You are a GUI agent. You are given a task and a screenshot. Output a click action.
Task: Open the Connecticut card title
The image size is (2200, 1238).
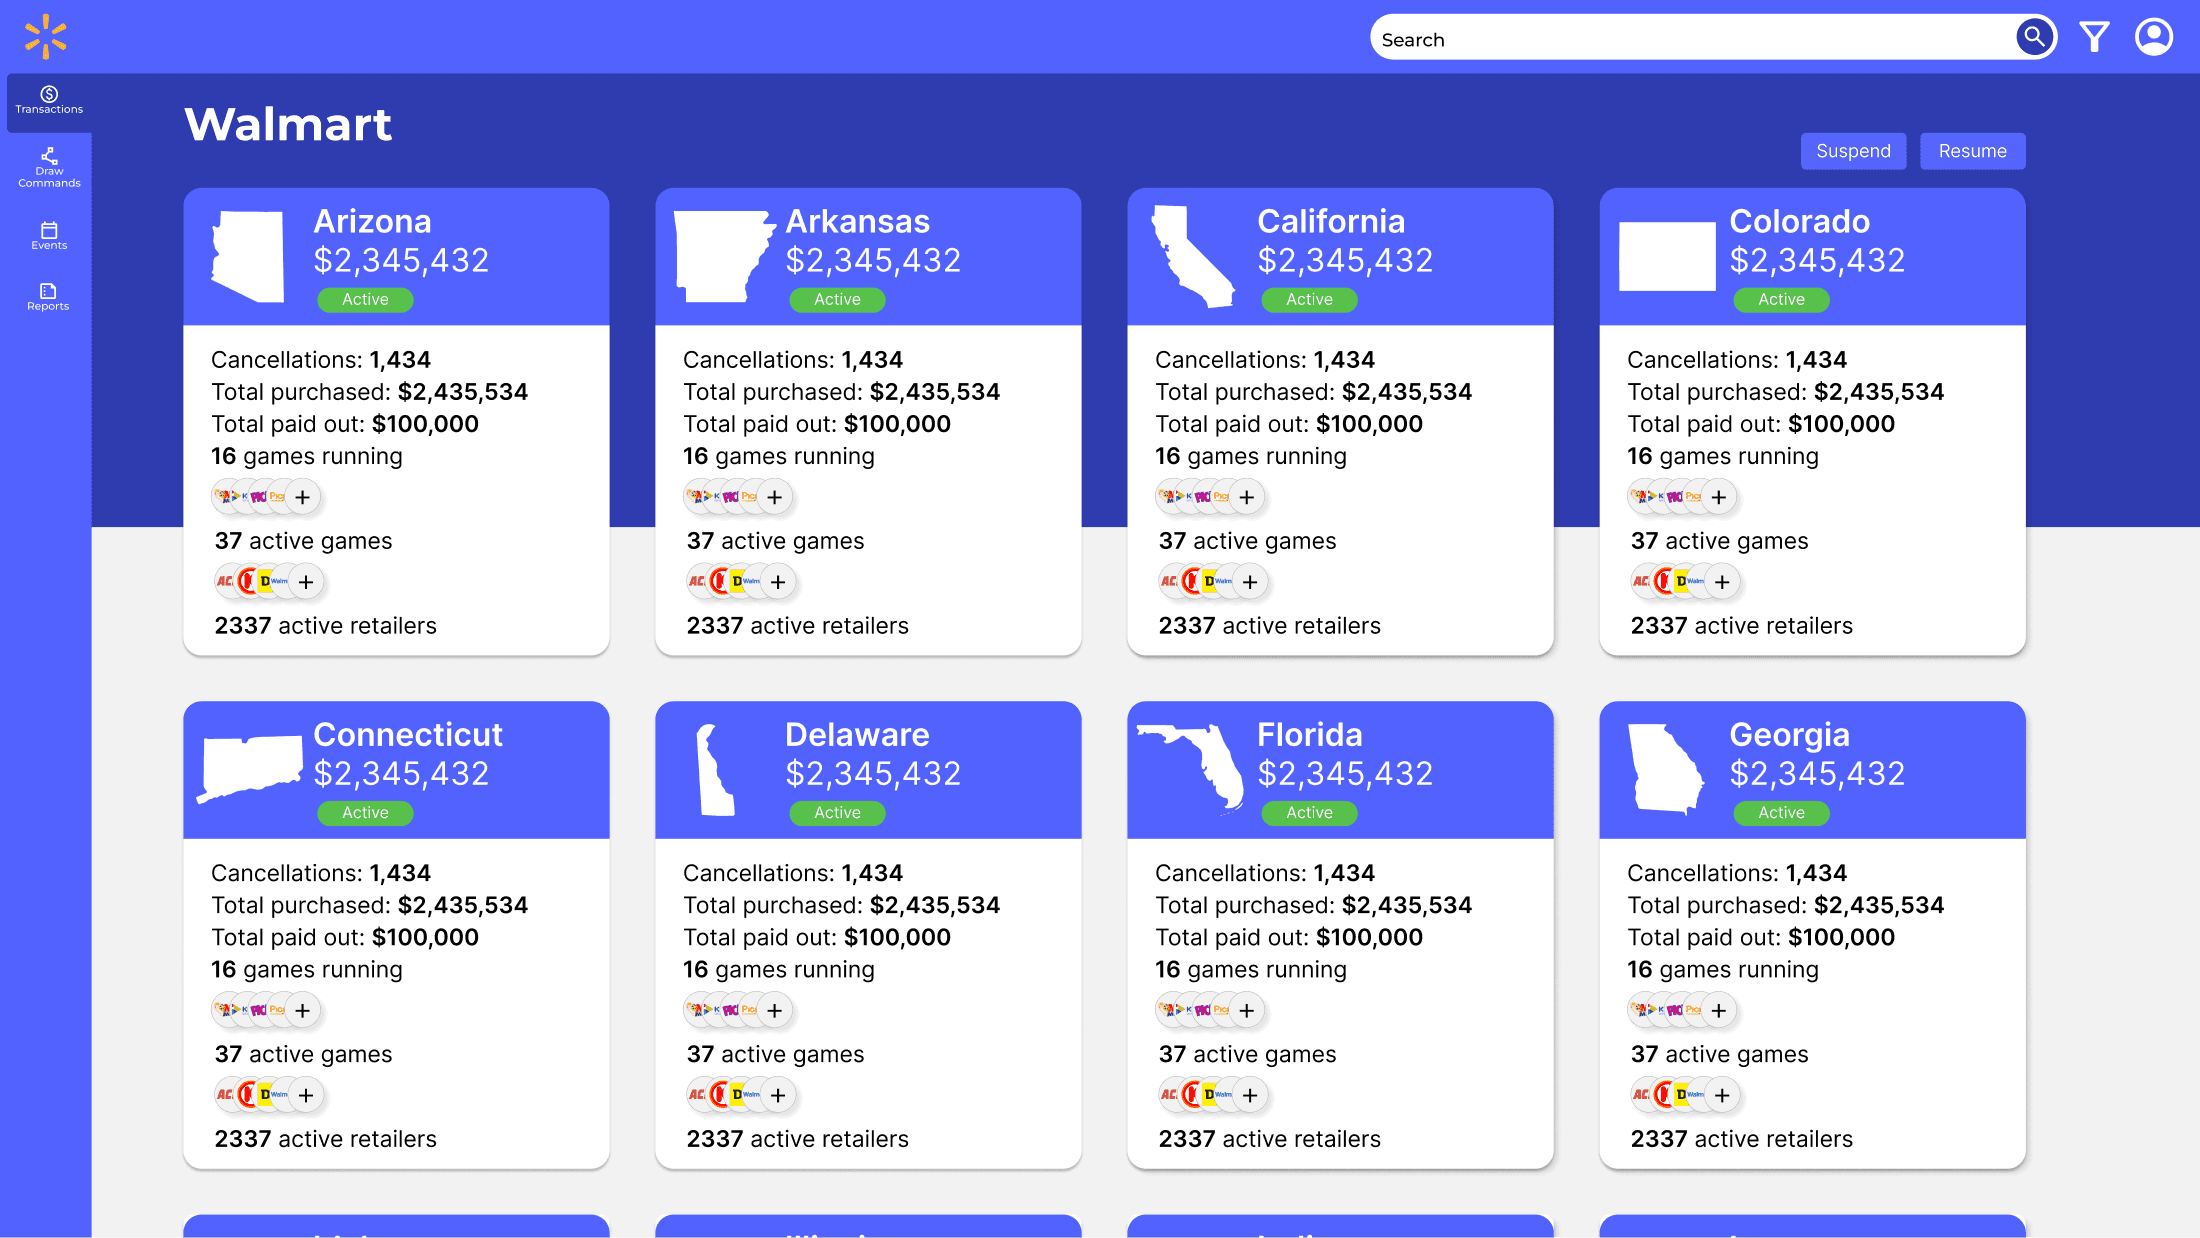click(x=408, y=735)
